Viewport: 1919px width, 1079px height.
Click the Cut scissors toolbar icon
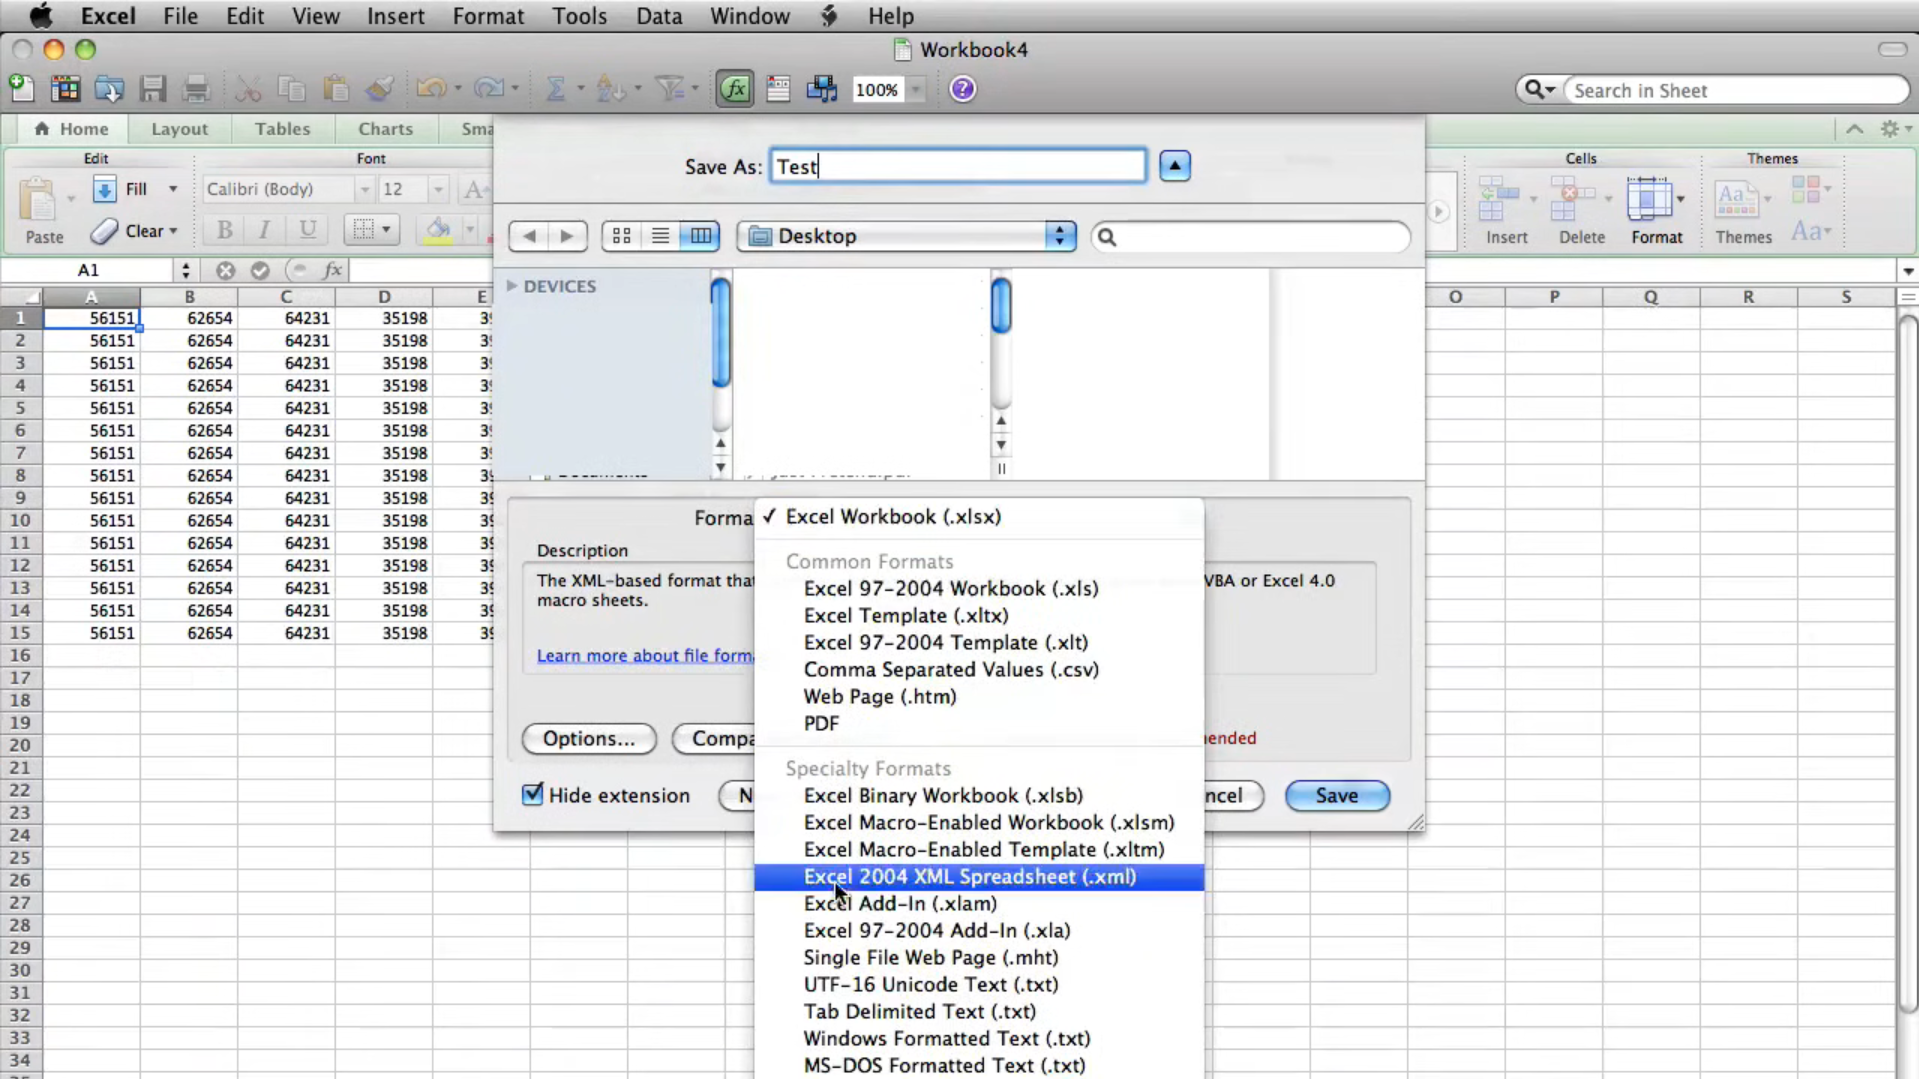pos(248,89)
